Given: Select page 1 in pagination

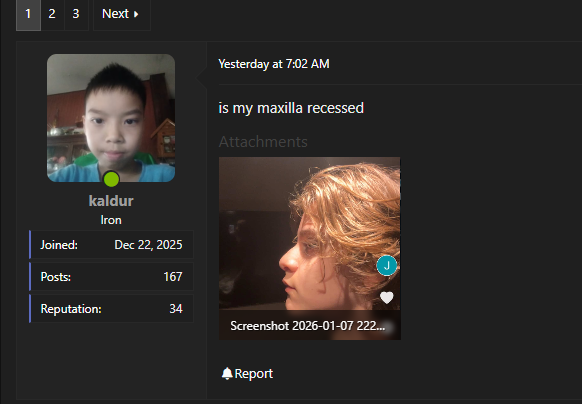Looking at the screenshot, I should coord(28,14).
